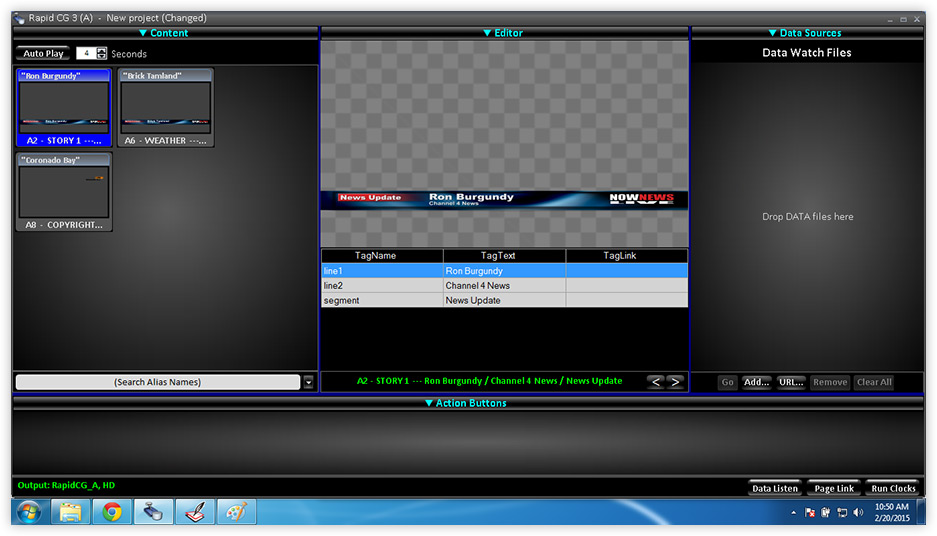Collapse the Action Buttons panel header
The height and width of the screenshot is (536, 937).
(x=466, y=403)
